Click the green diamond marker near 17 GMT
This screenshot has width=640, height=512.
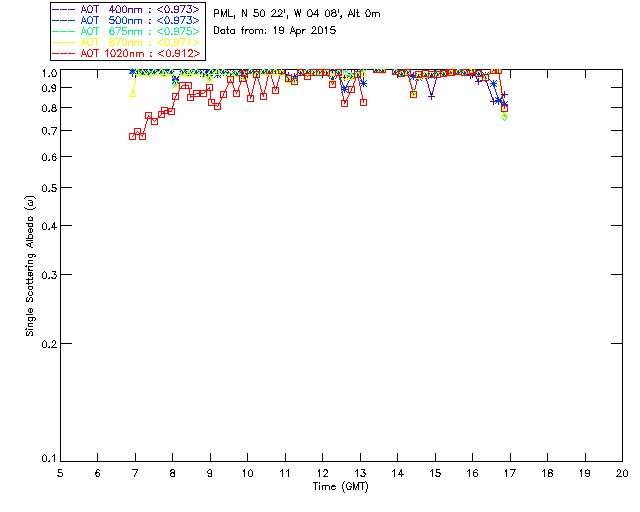[504, 118]
